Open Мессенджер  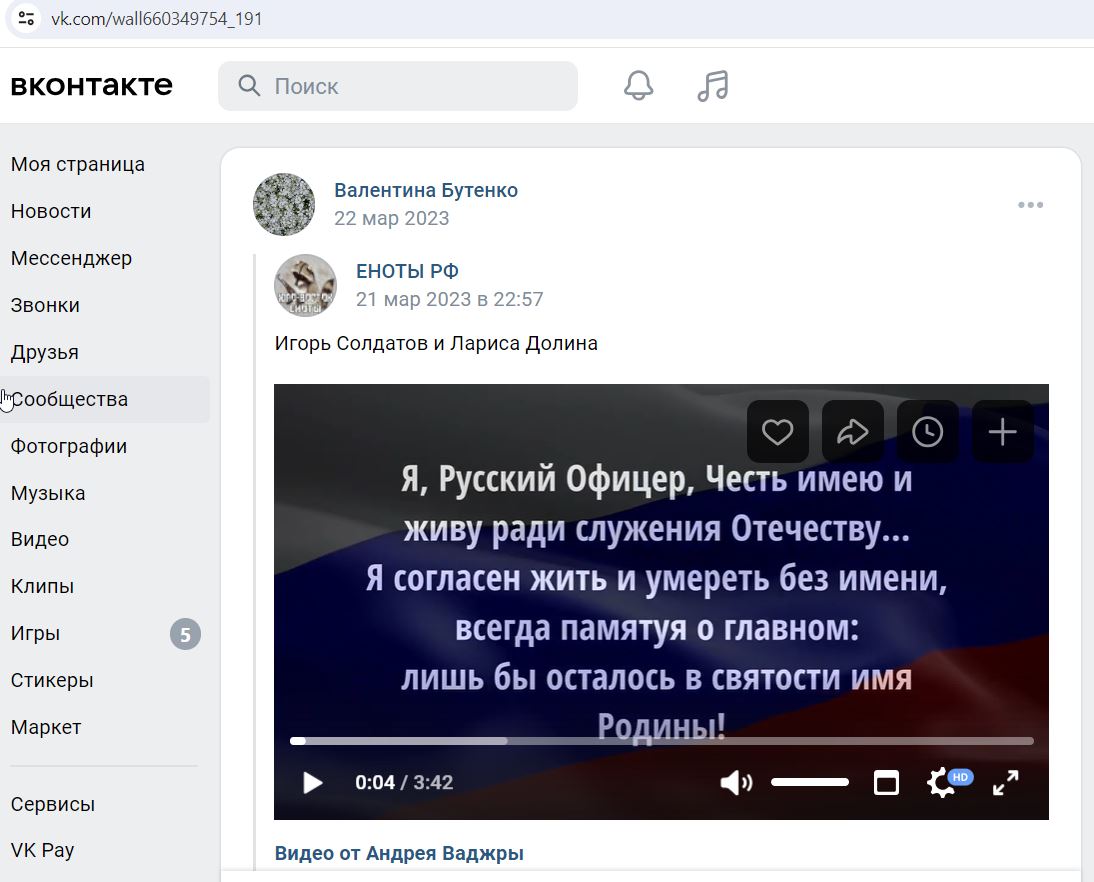[x=71, y=258]
